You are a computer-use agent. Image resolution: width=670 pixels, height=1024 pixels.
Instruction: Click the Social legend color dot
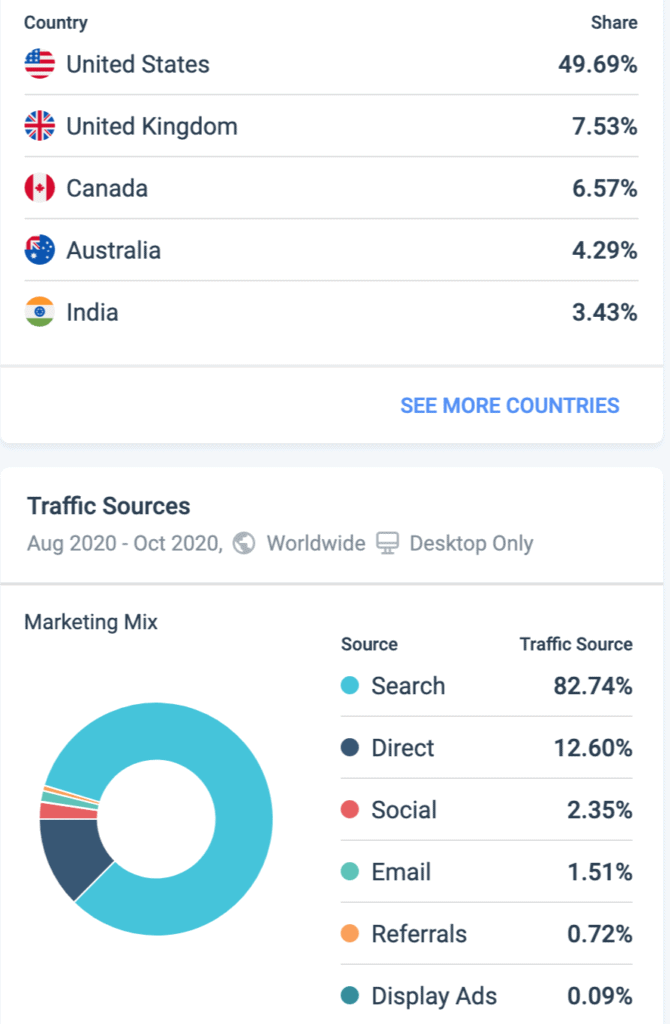click(350, 810)
